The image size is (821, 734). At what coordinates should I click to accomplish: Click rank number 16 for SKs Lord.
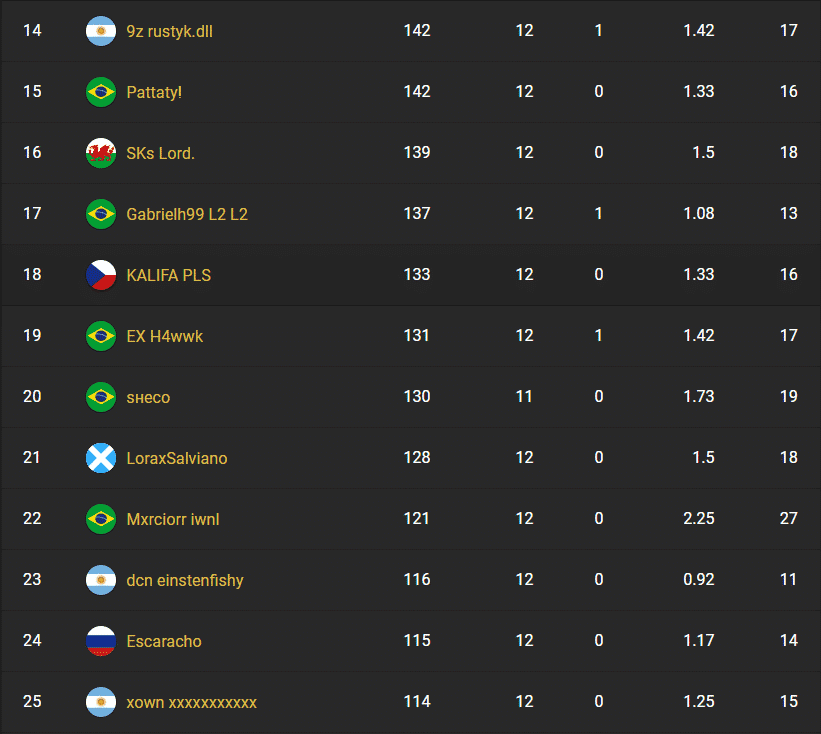click(32, 153)
